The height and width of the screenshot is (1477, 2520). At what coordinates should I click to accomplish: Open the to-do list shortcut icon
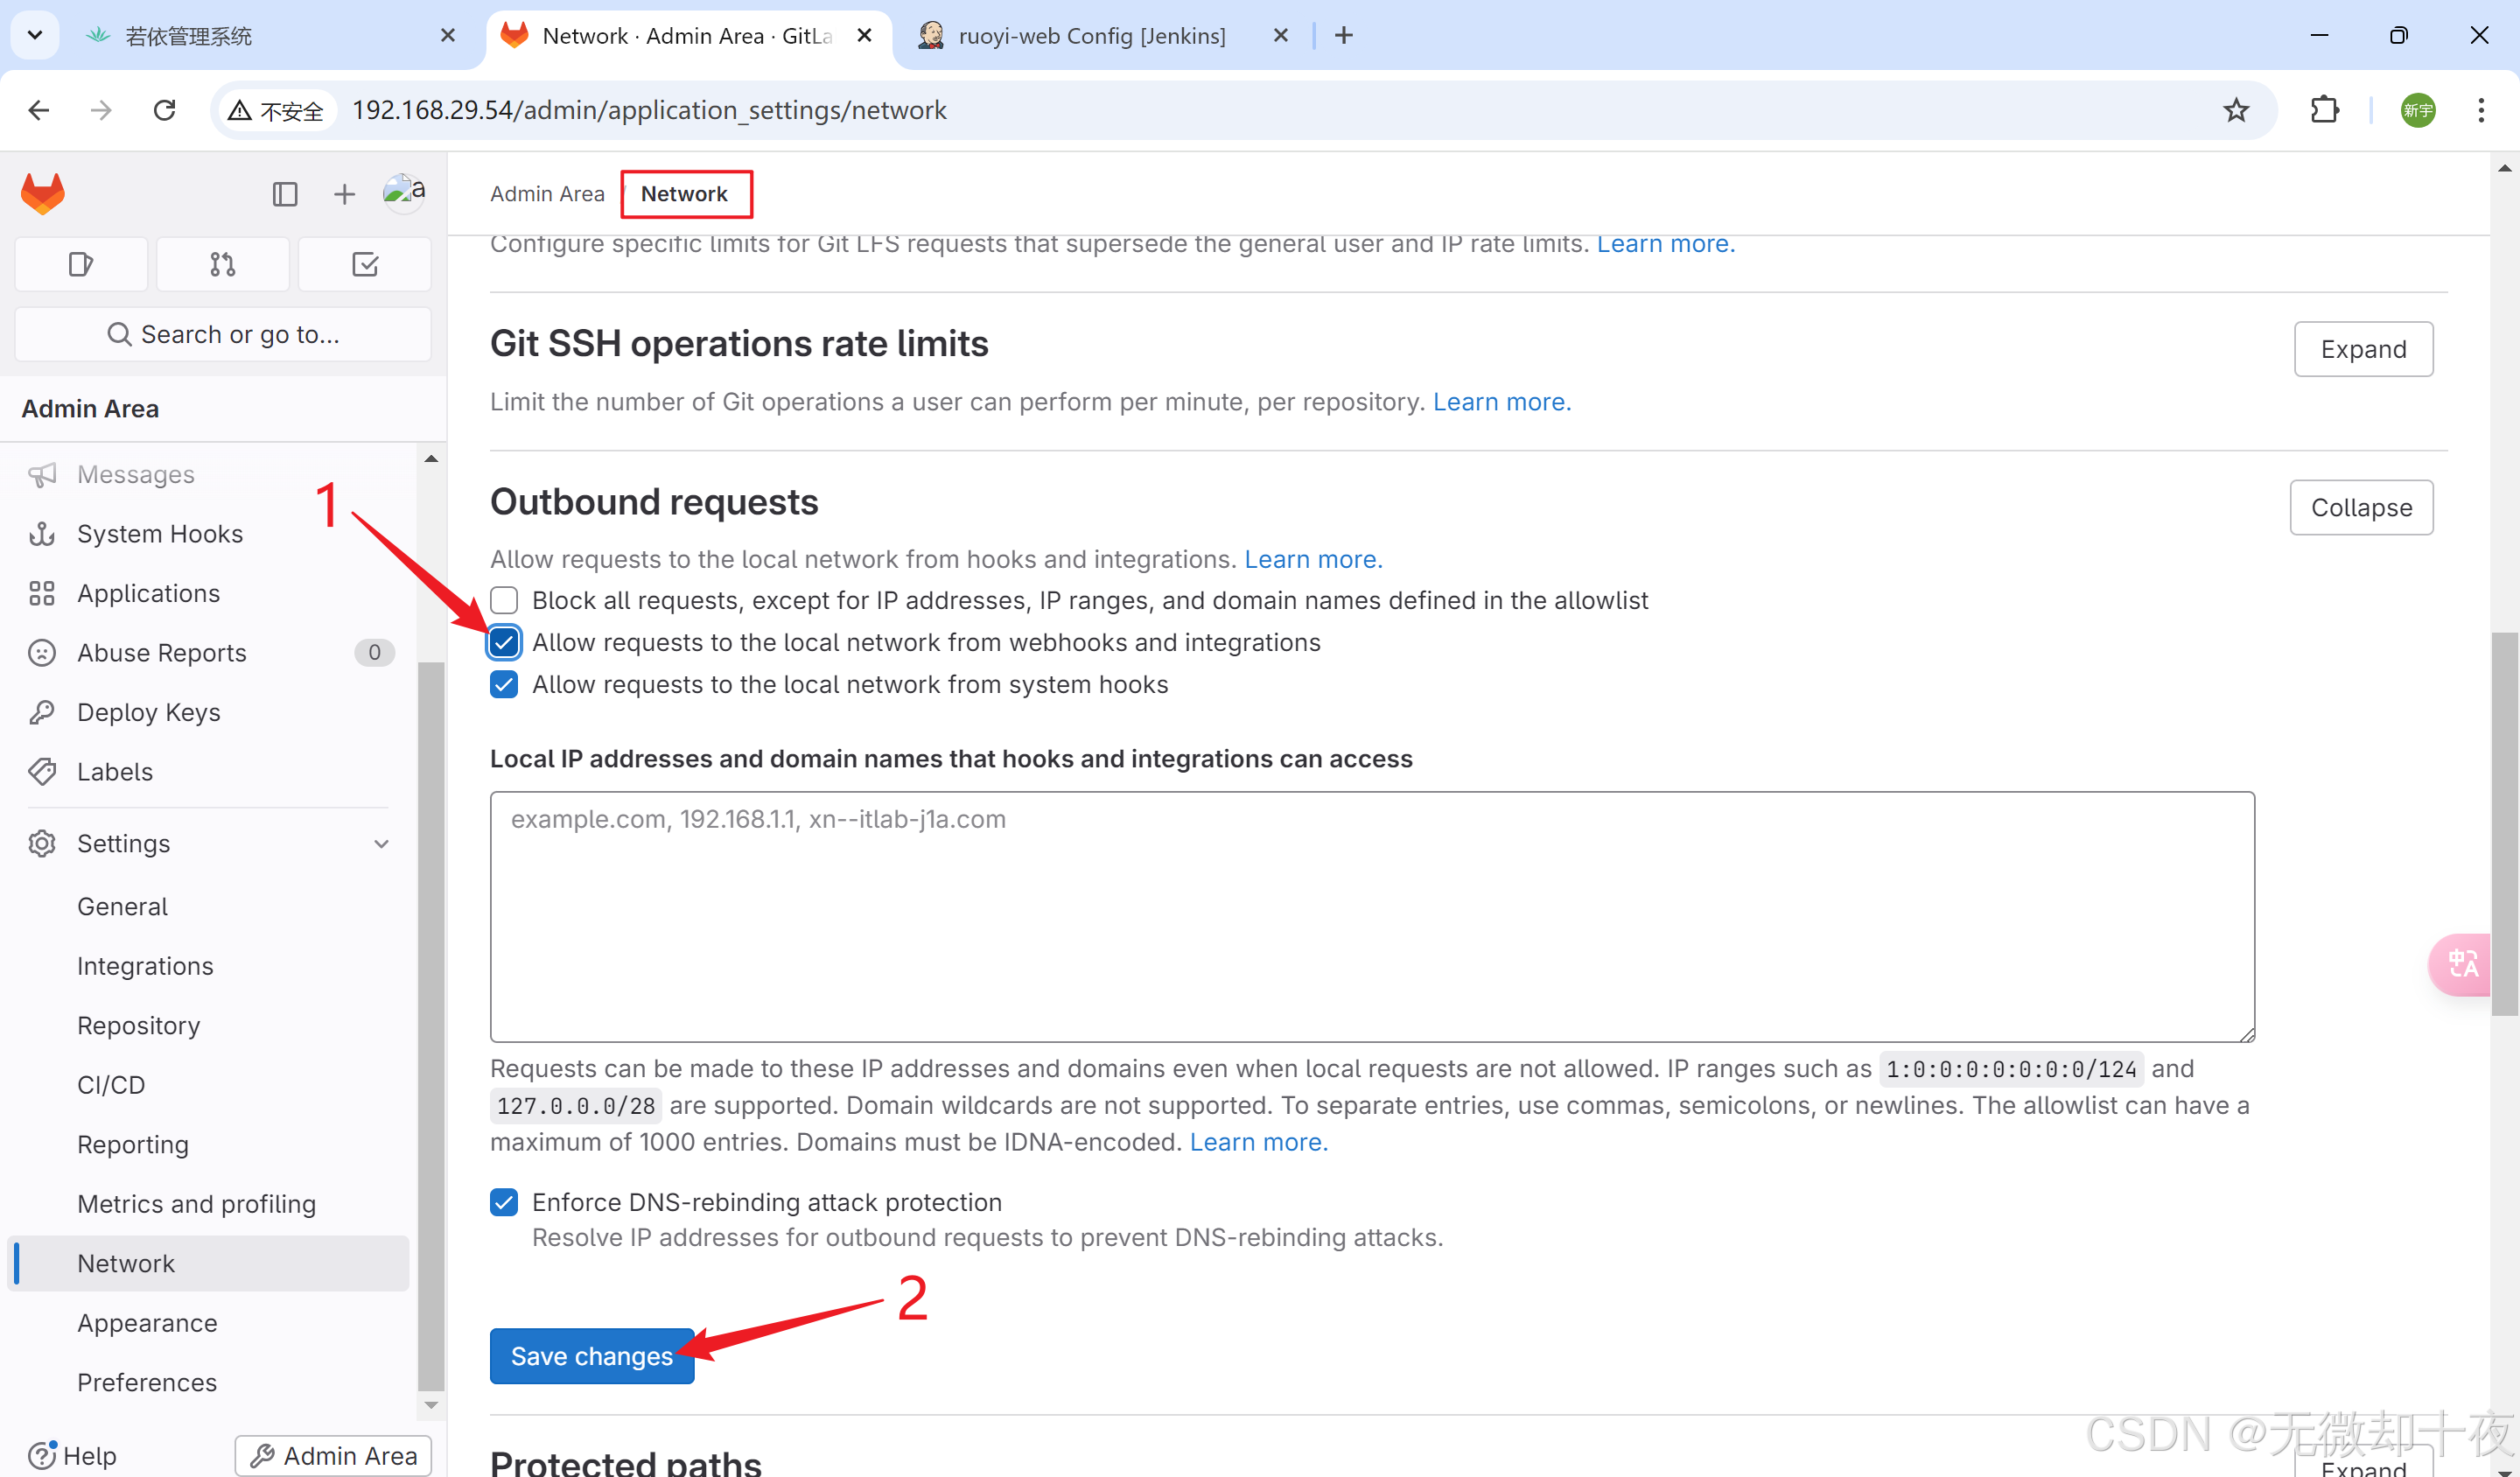365,265
